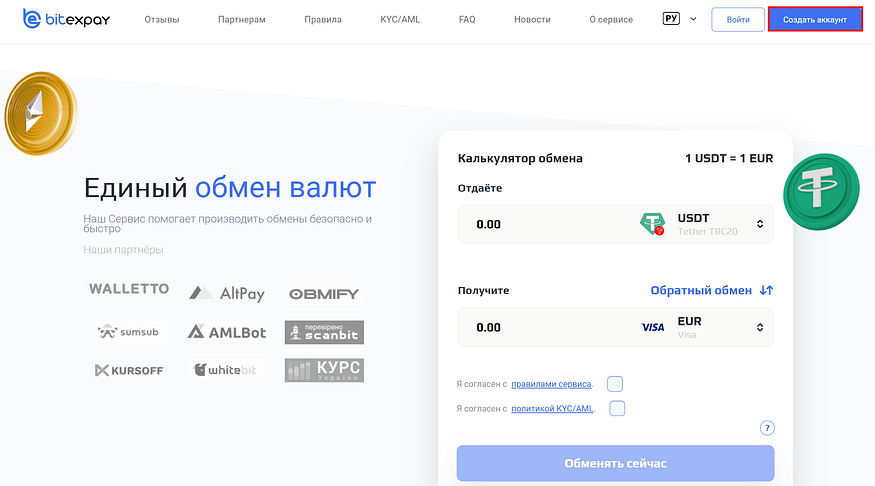The image size is (875, 486).
Task: Click the KURSOFF partner logo
Action: pyautogui.click(x=129, y=370)
